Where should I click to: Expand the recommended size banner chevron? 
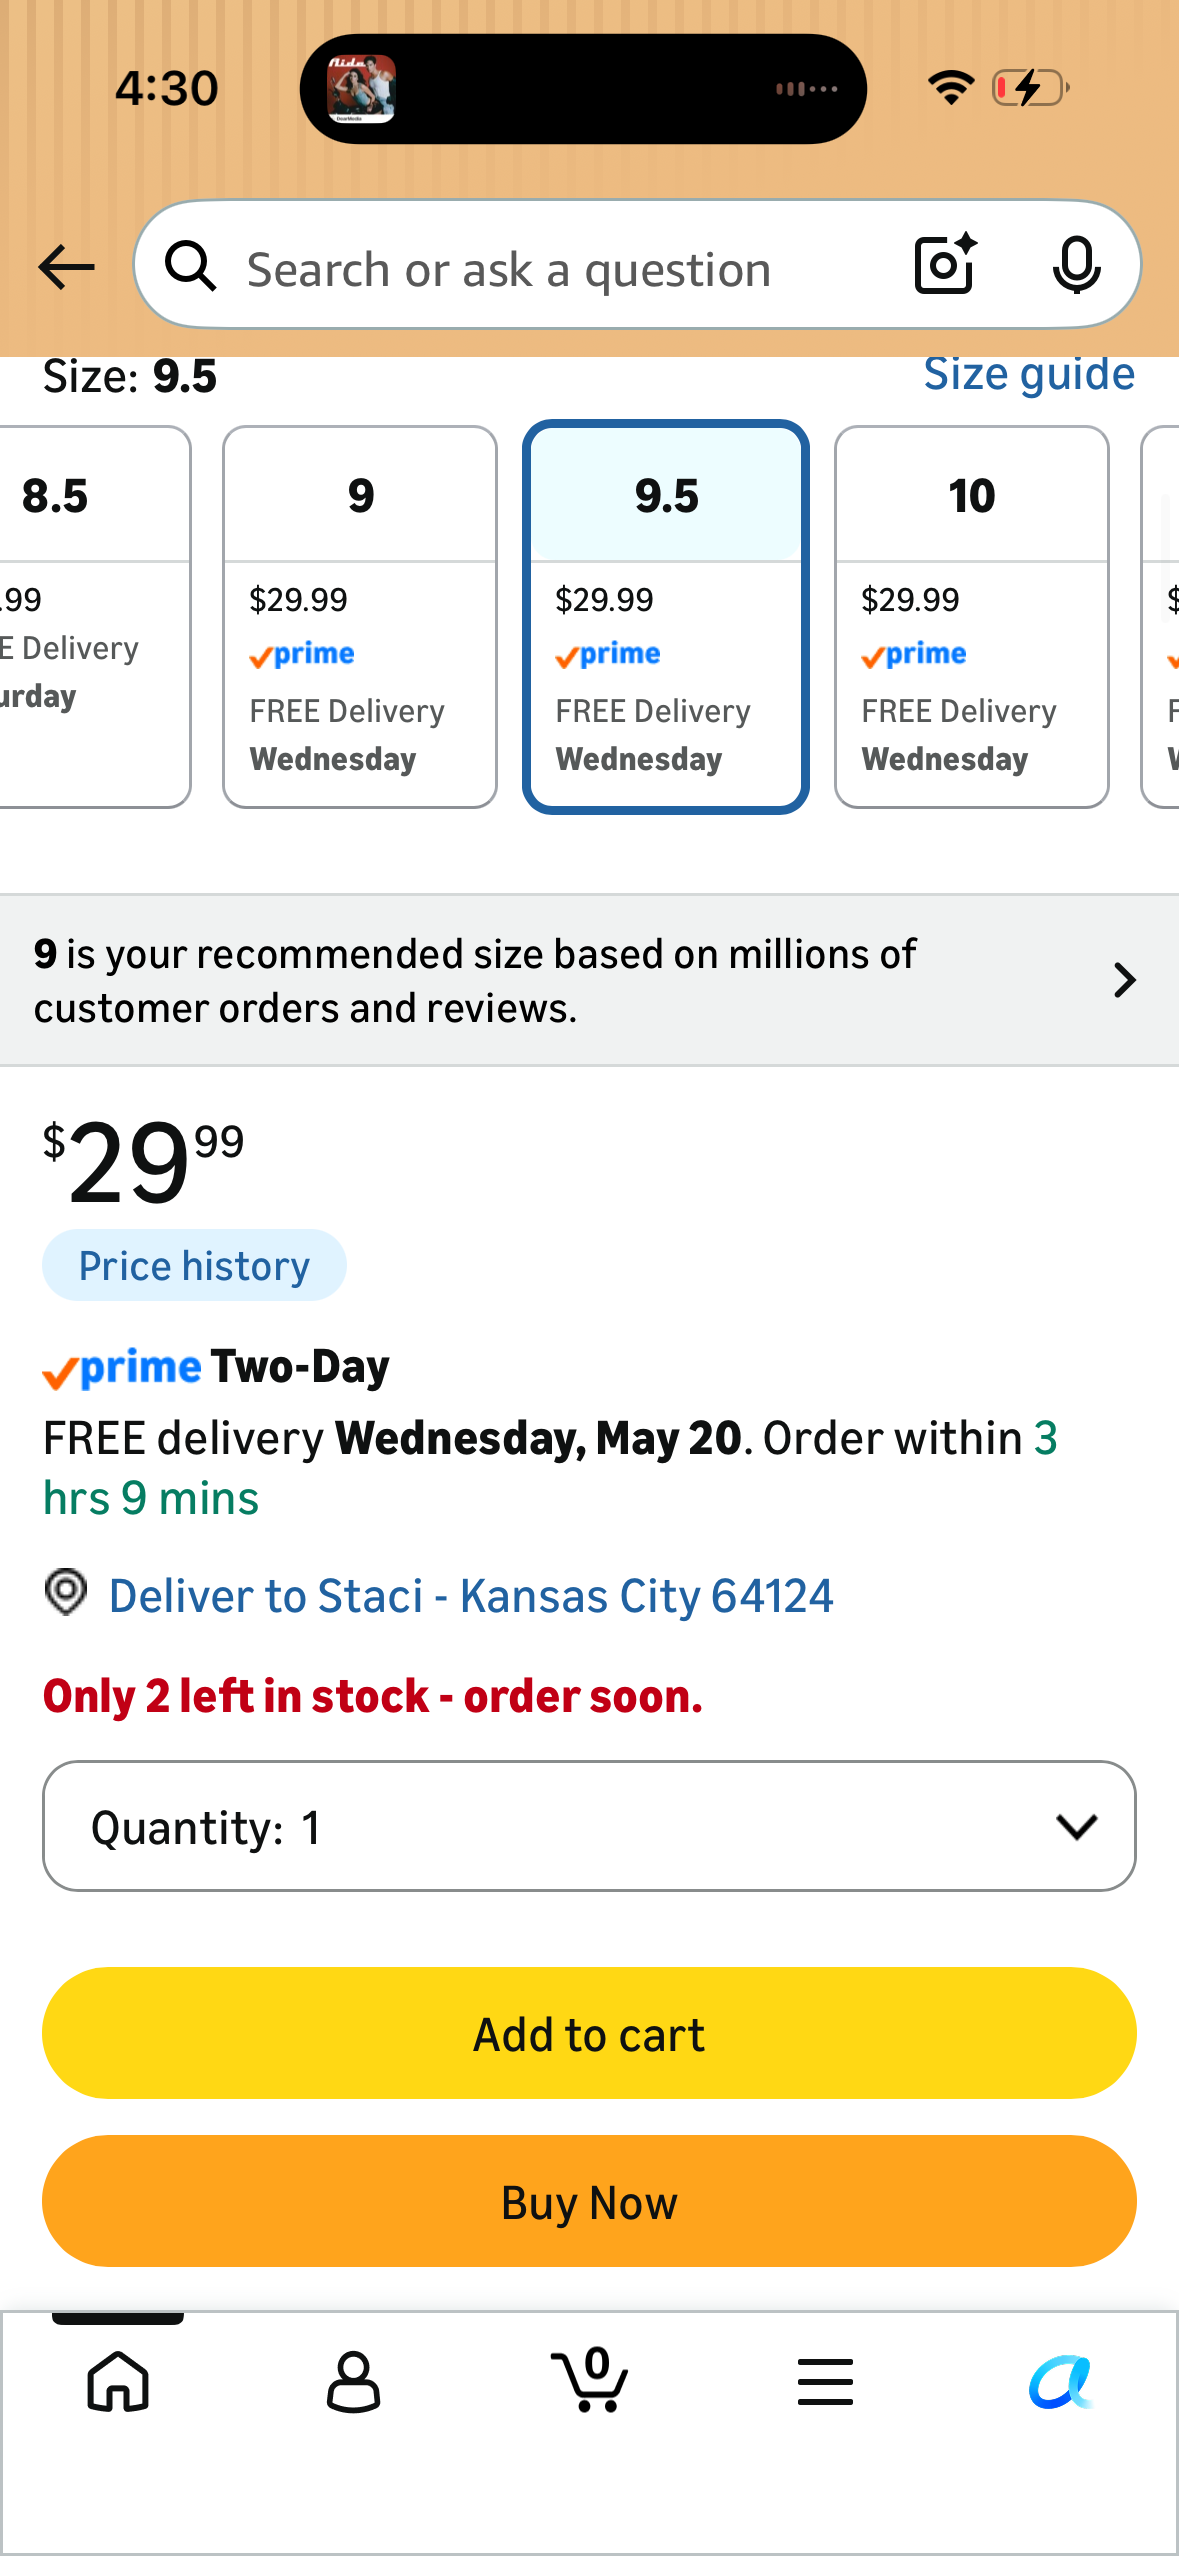point(1125,980)
